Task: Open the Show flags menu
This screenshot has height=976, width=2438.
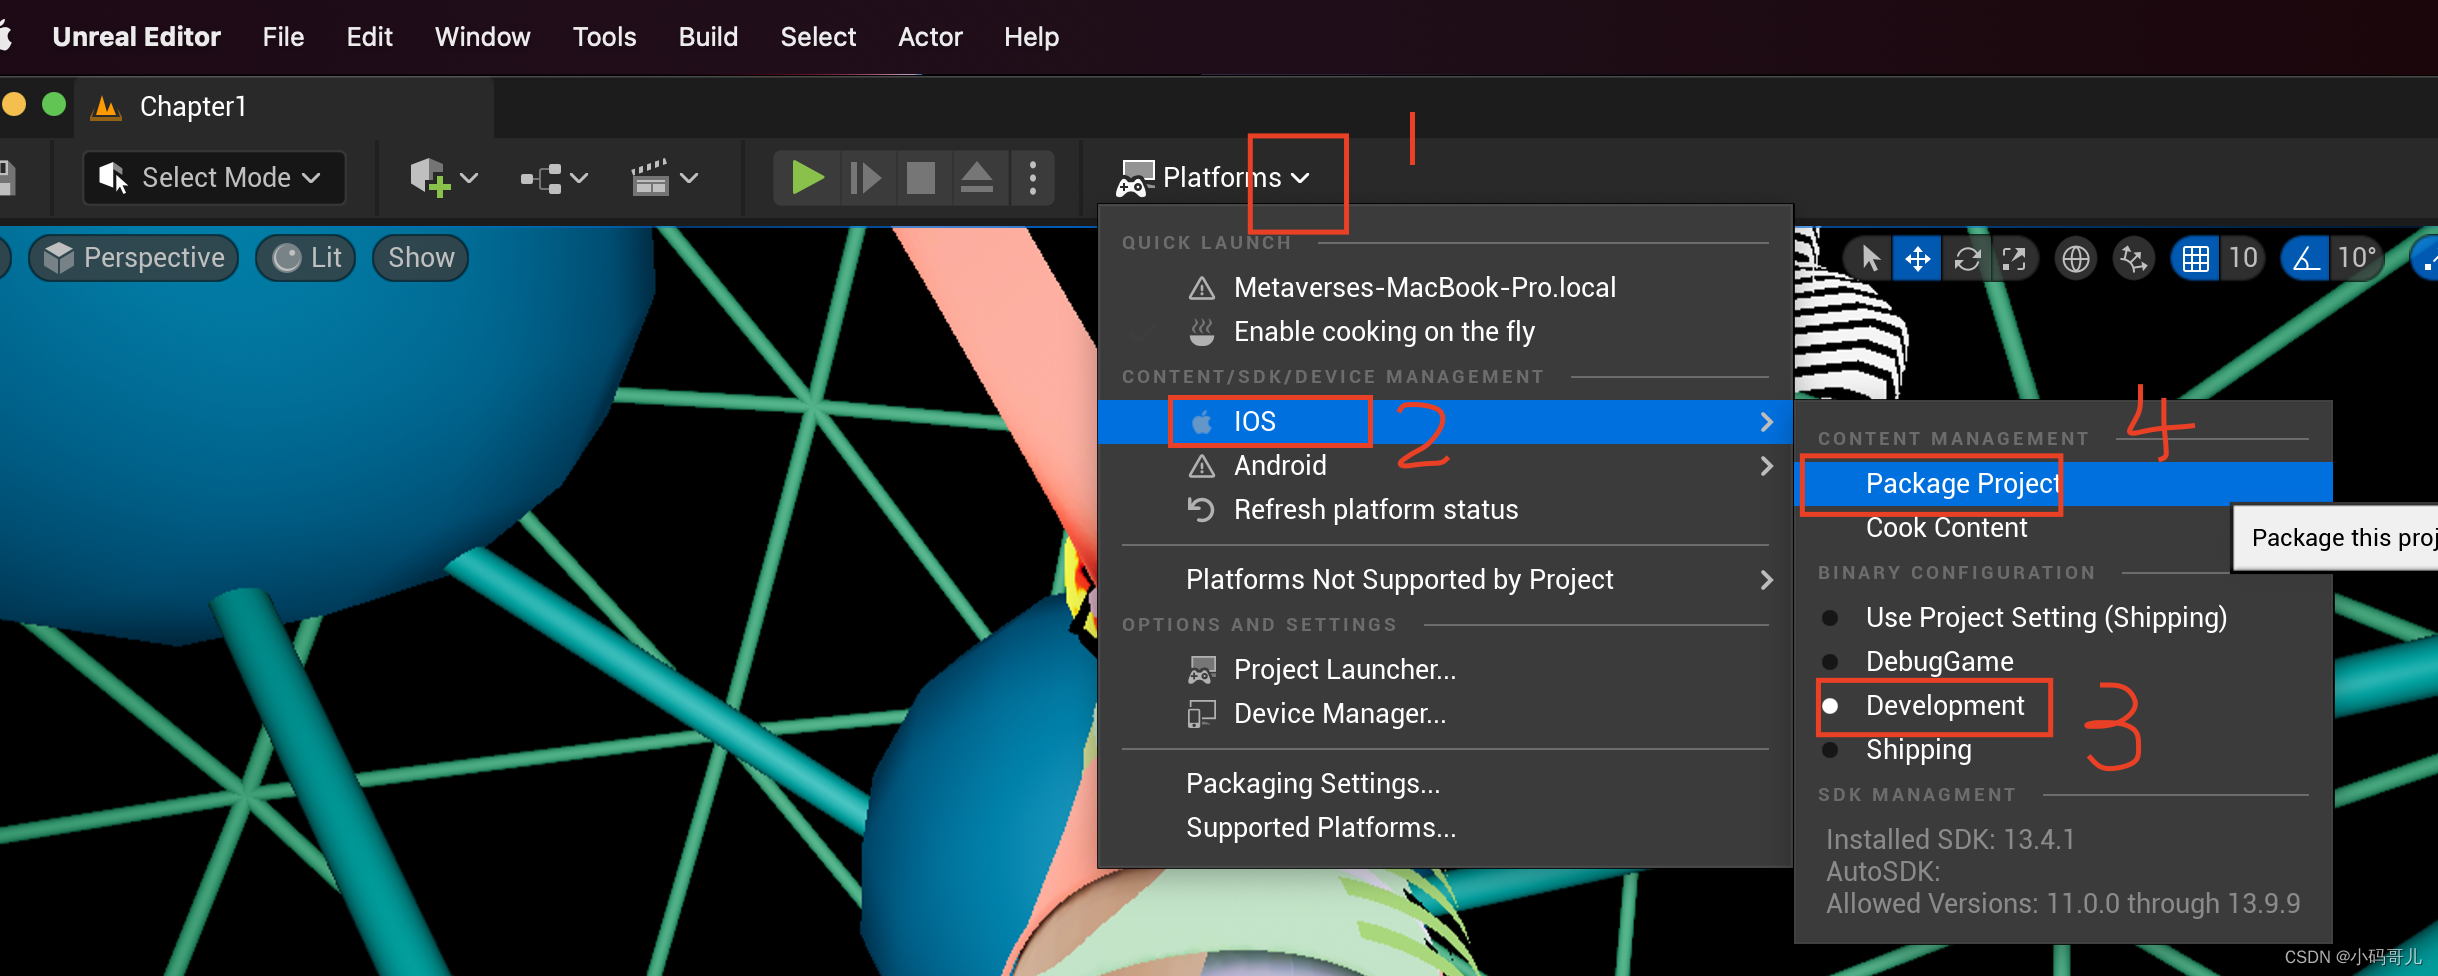Action: click(x=421, y=258)
